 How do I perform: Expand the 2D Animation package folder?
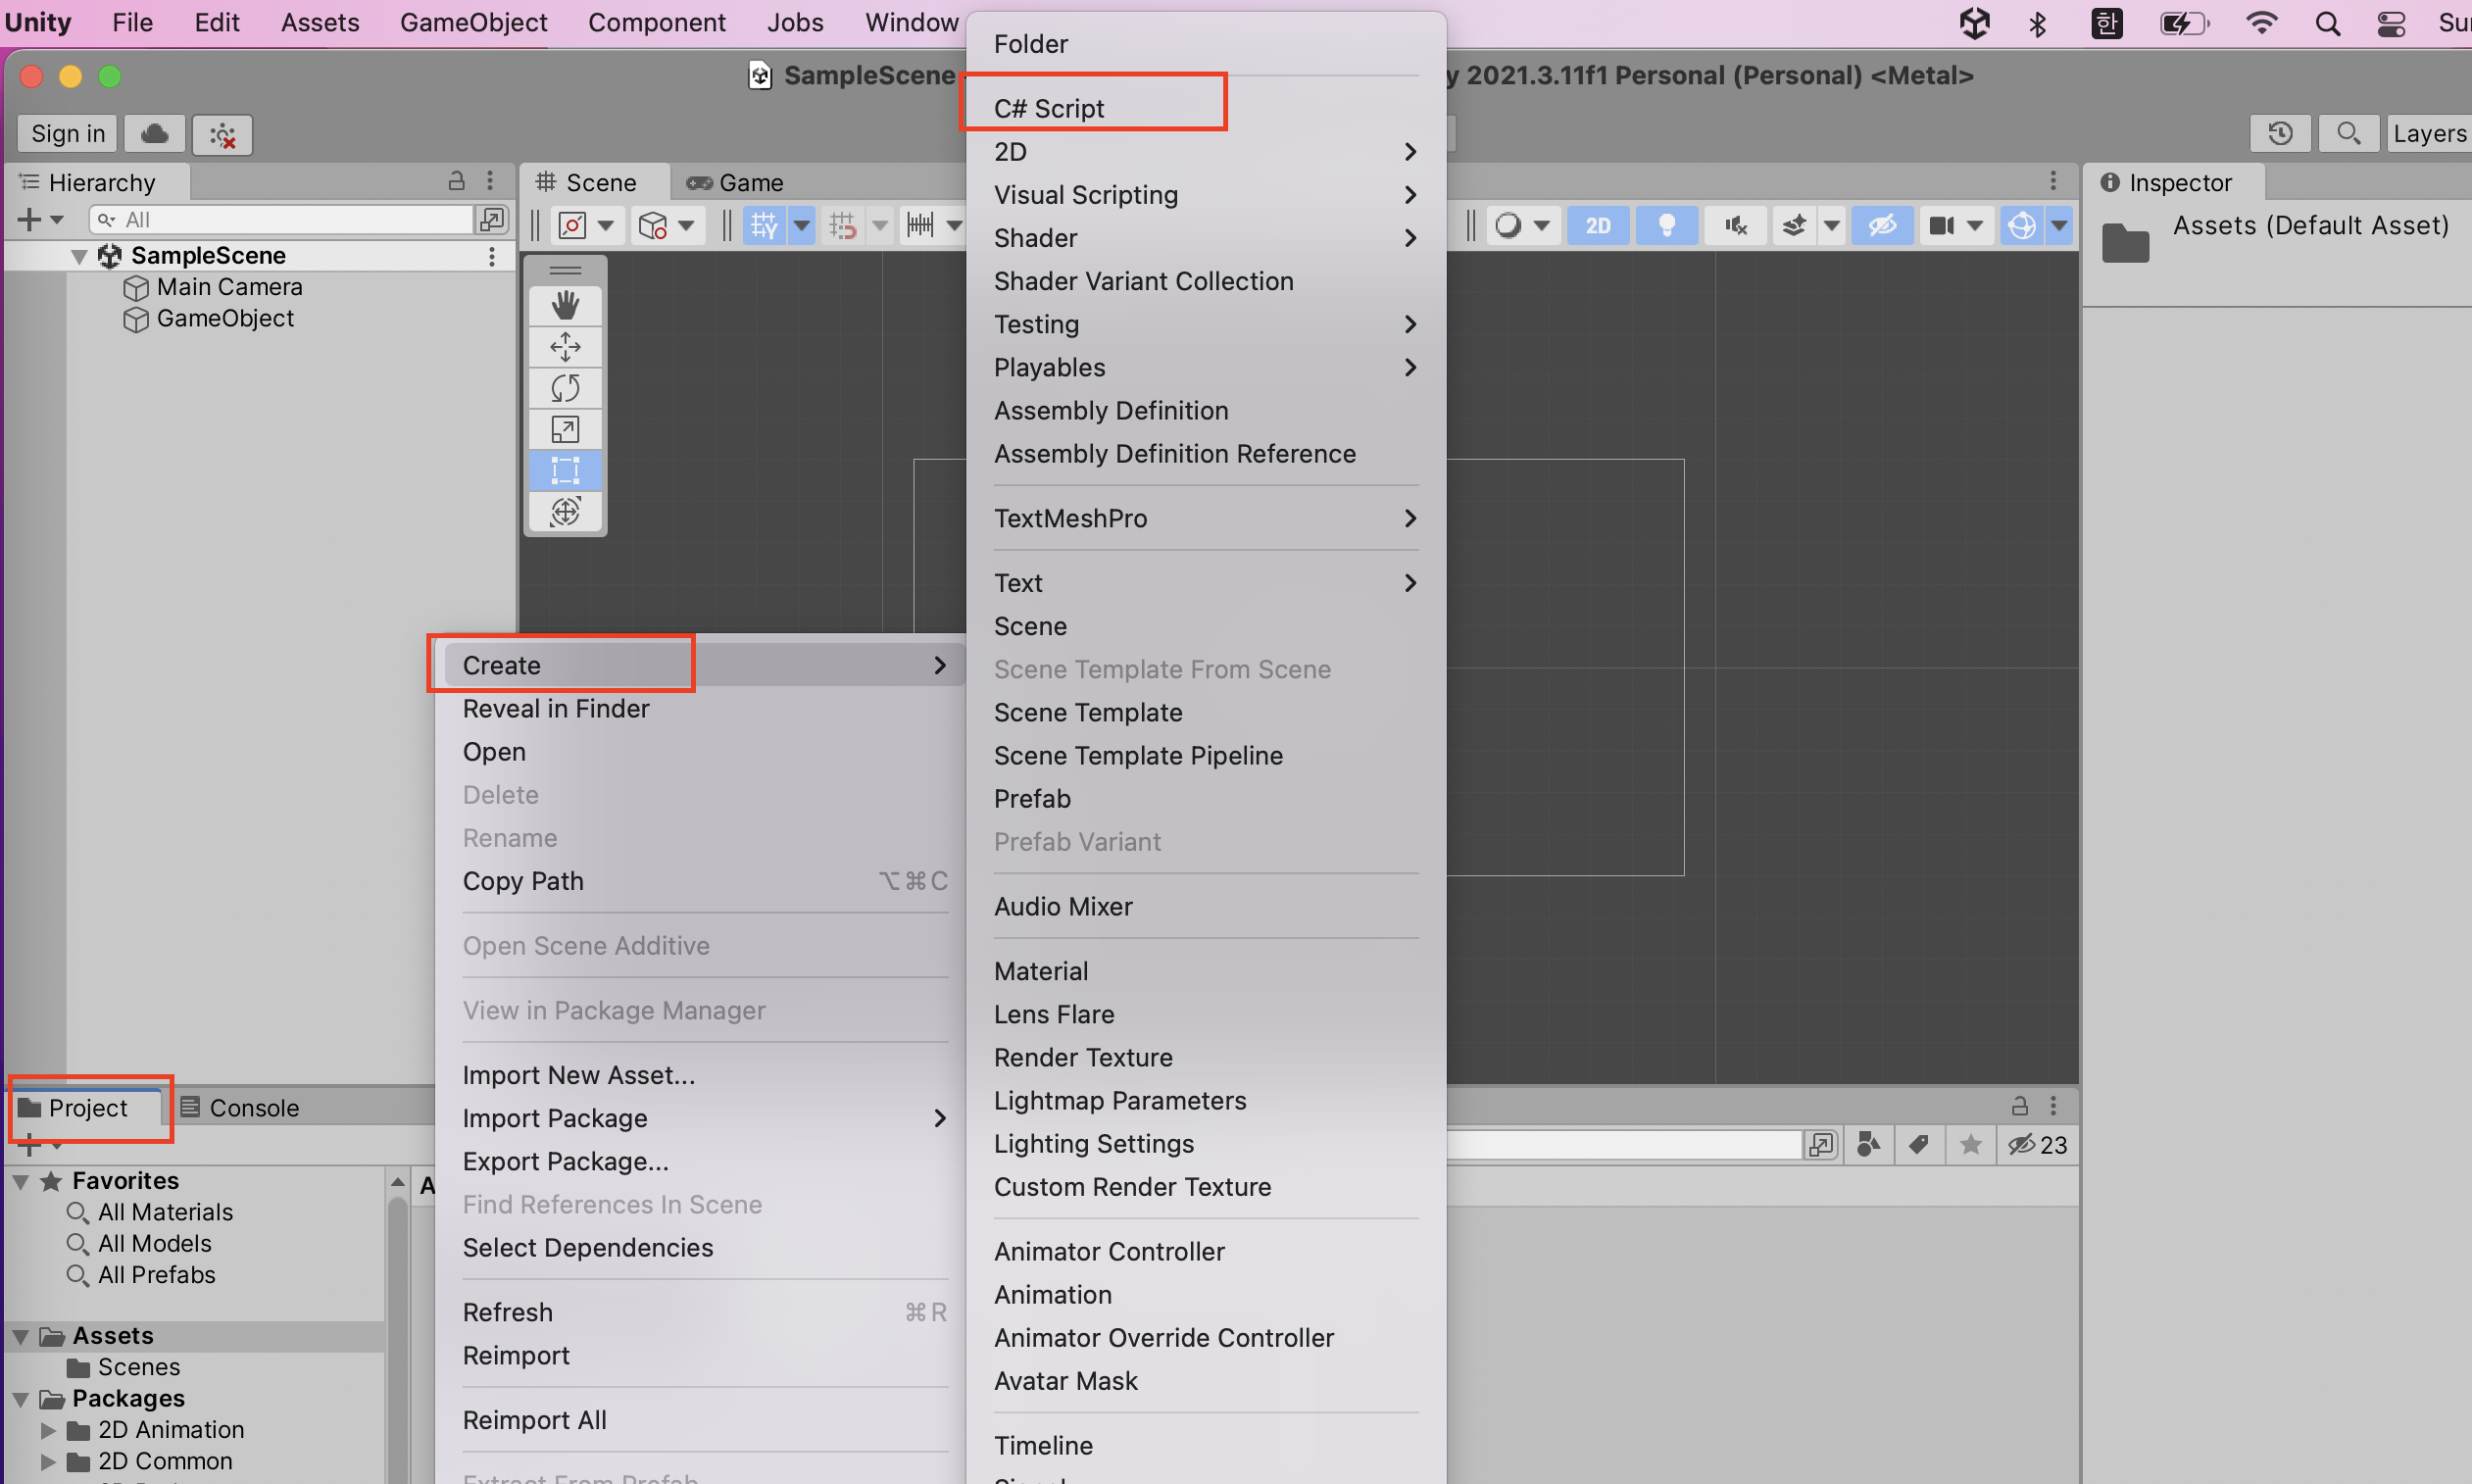(x=47, y=1430)
